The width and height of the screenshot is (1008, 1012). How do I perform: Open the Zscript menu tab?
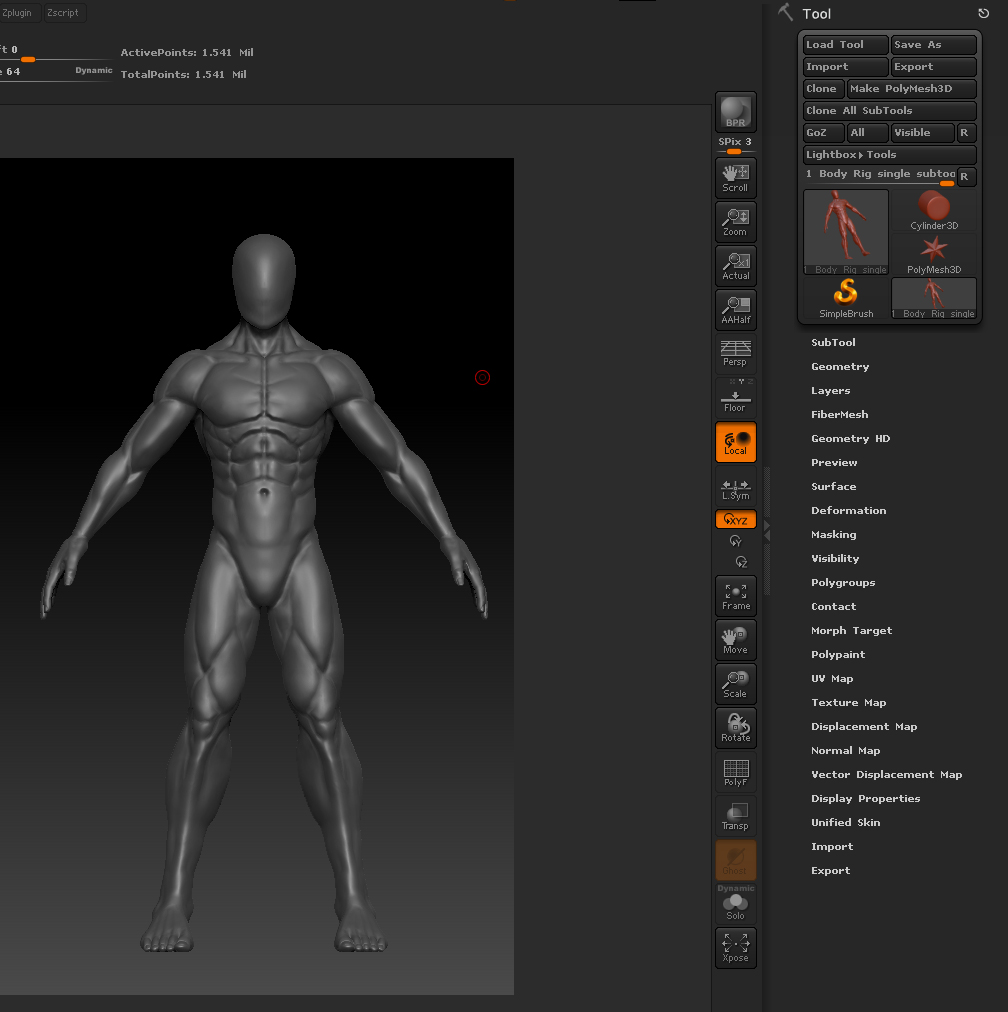coord(62,12)
